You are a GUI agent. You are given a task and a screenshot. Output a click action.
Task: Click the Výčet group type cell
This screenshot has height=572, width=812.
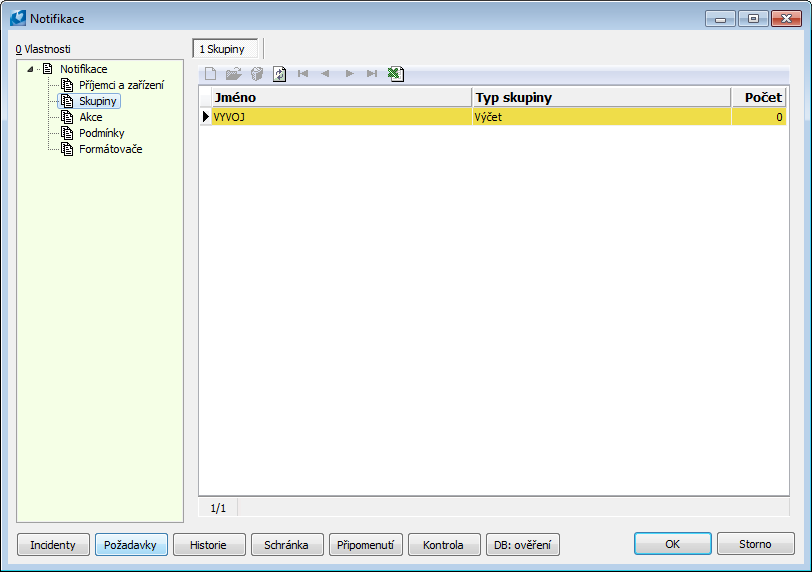tap(602, 117)
